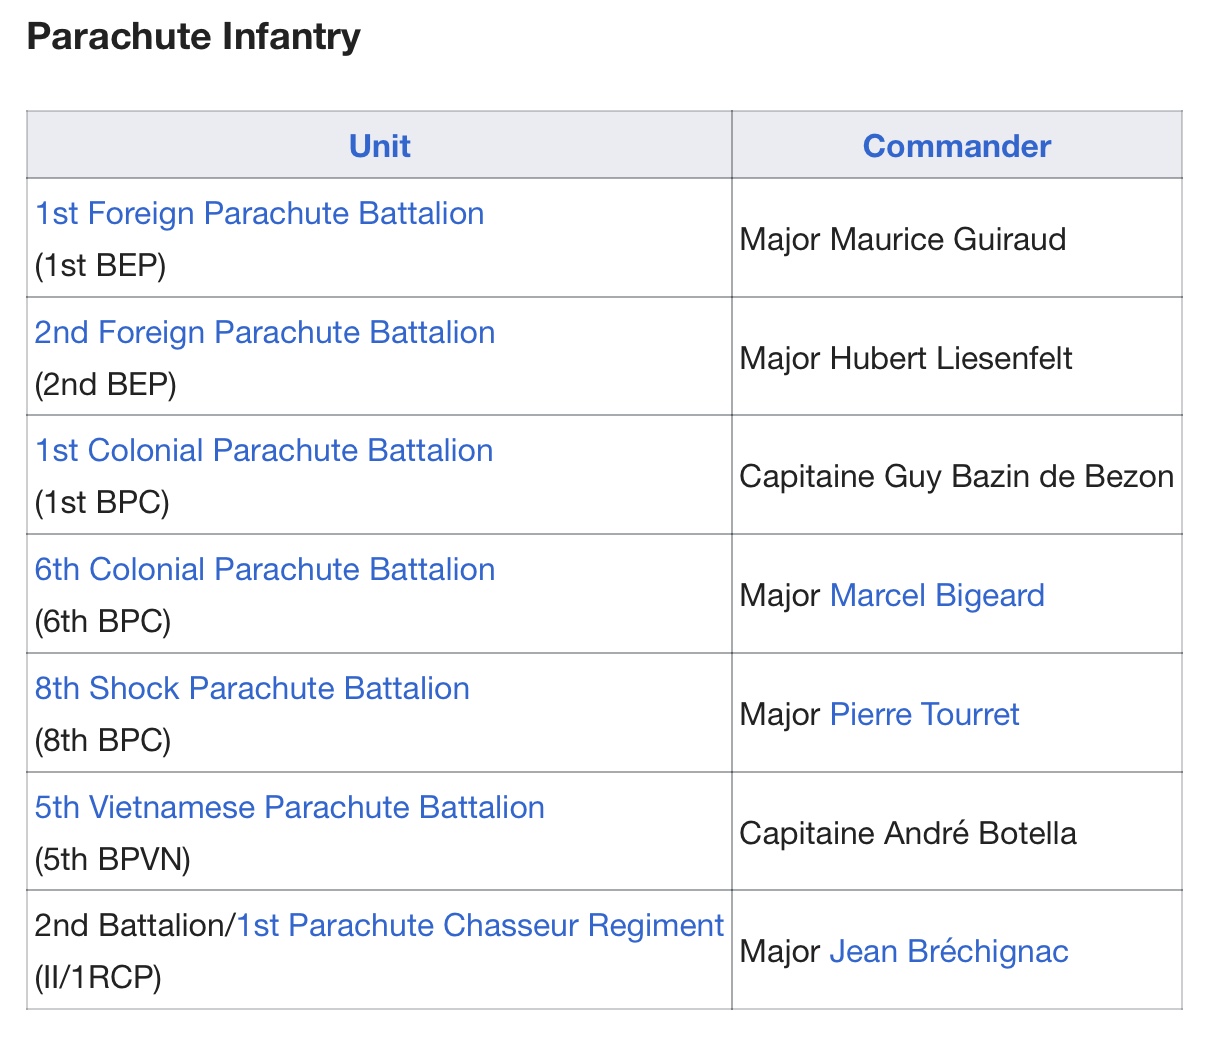Open the 6th Colonial Parachute Battalion link
Screen dimensions: 1231x1041
(x=265, y=569)
